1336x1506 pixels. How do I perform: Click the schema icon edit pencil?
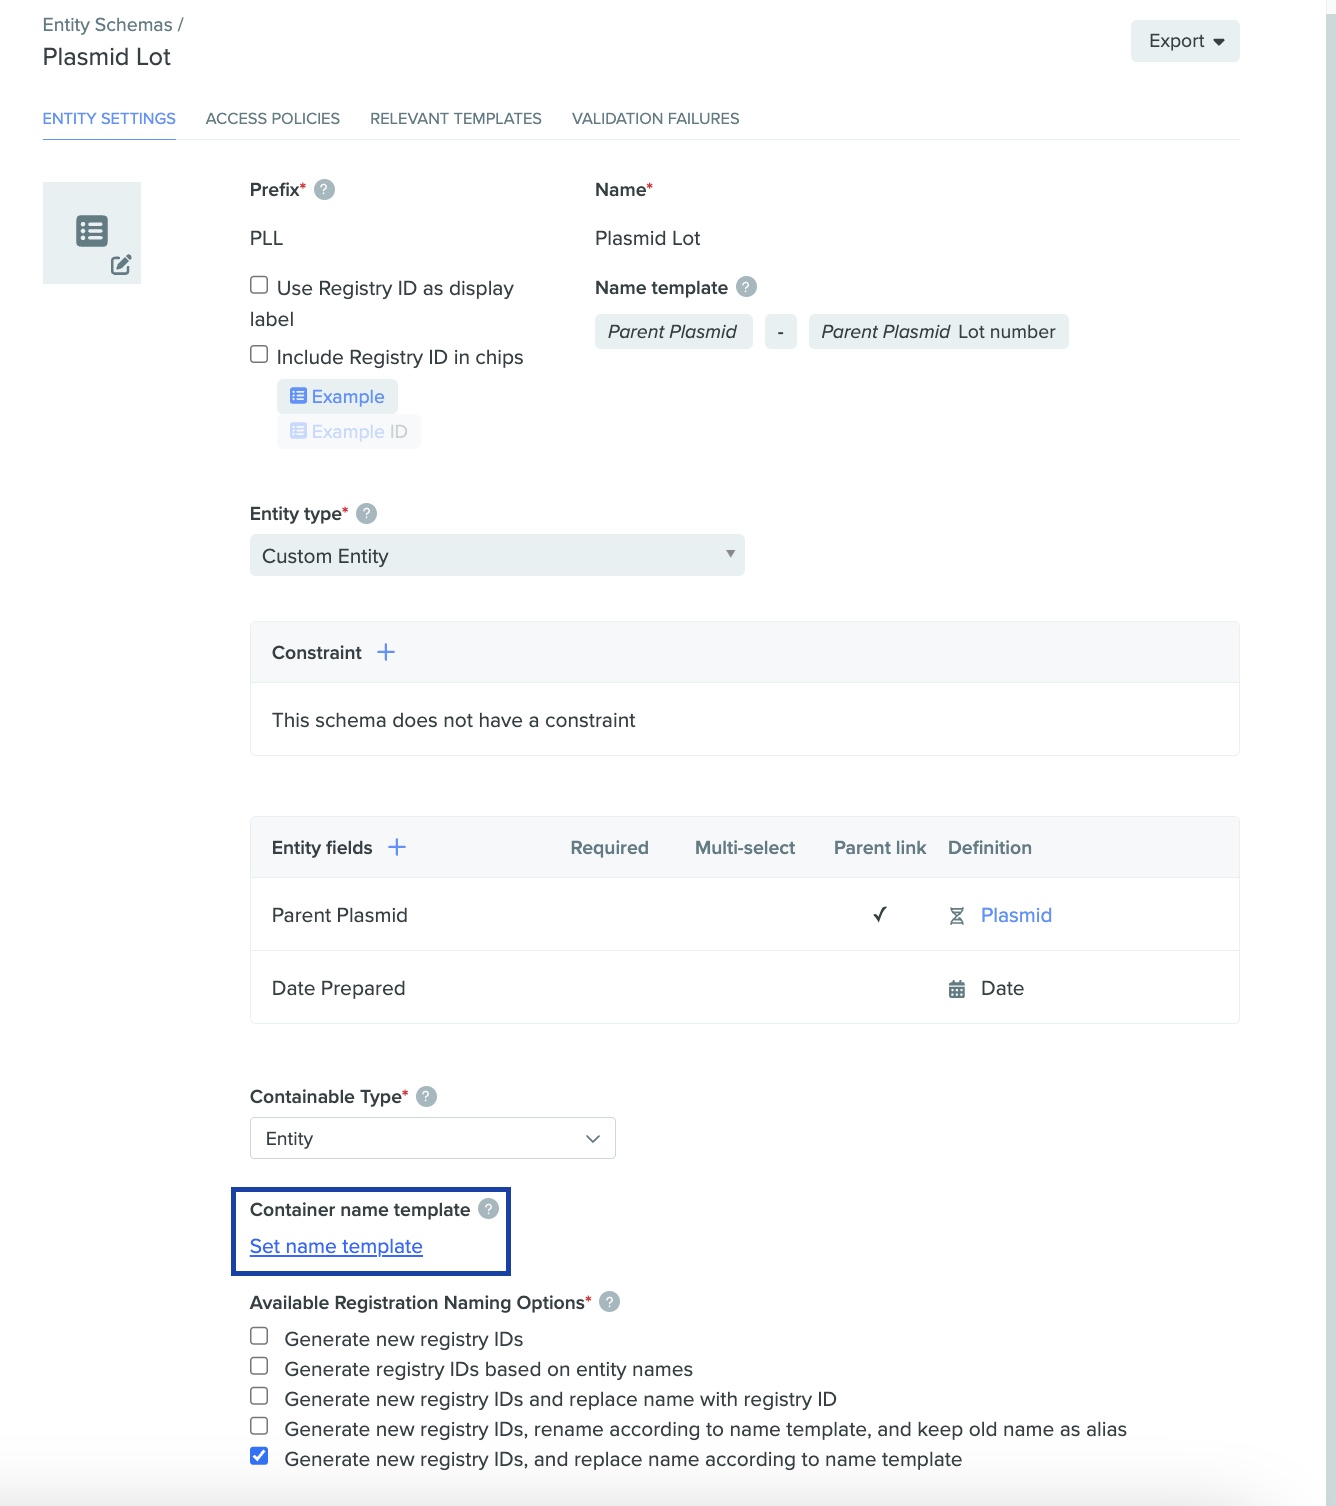(x=121, y=265)
